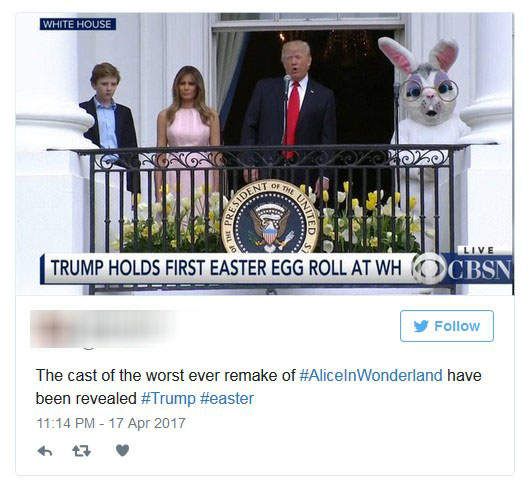Click the tweet text starting 'The cast of'
This screenshot has width=532, height=490.
click(x=259, y=387)
